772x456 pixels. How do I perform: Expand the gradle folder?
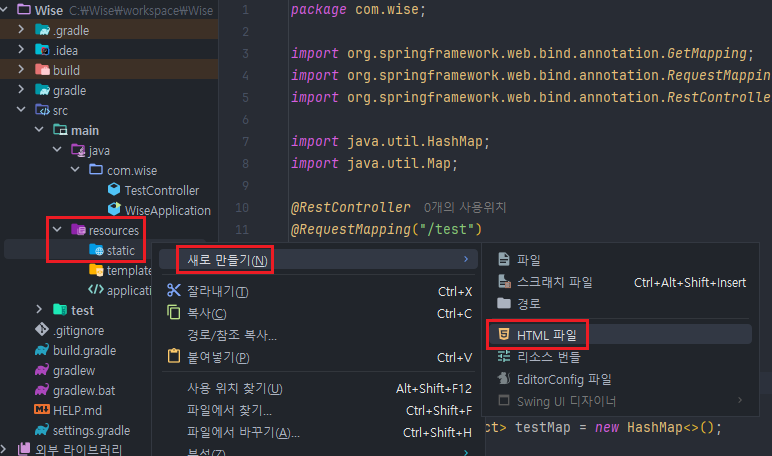point(21,89)
